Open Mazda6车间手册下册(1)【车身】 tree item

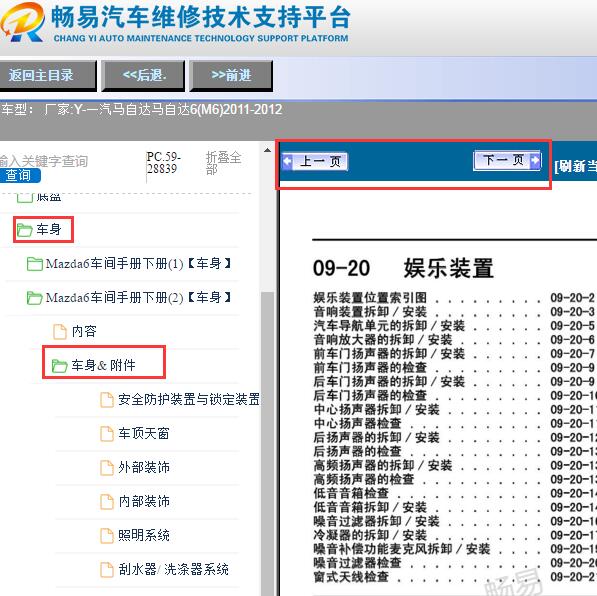coord(139,264)
